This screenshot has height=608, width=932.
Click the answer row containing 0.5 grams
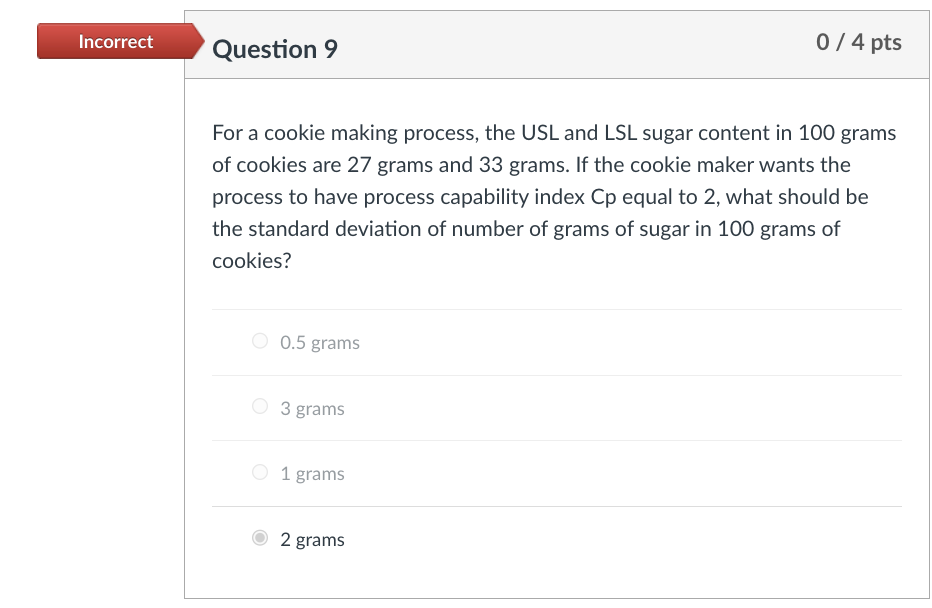point(556,342)
